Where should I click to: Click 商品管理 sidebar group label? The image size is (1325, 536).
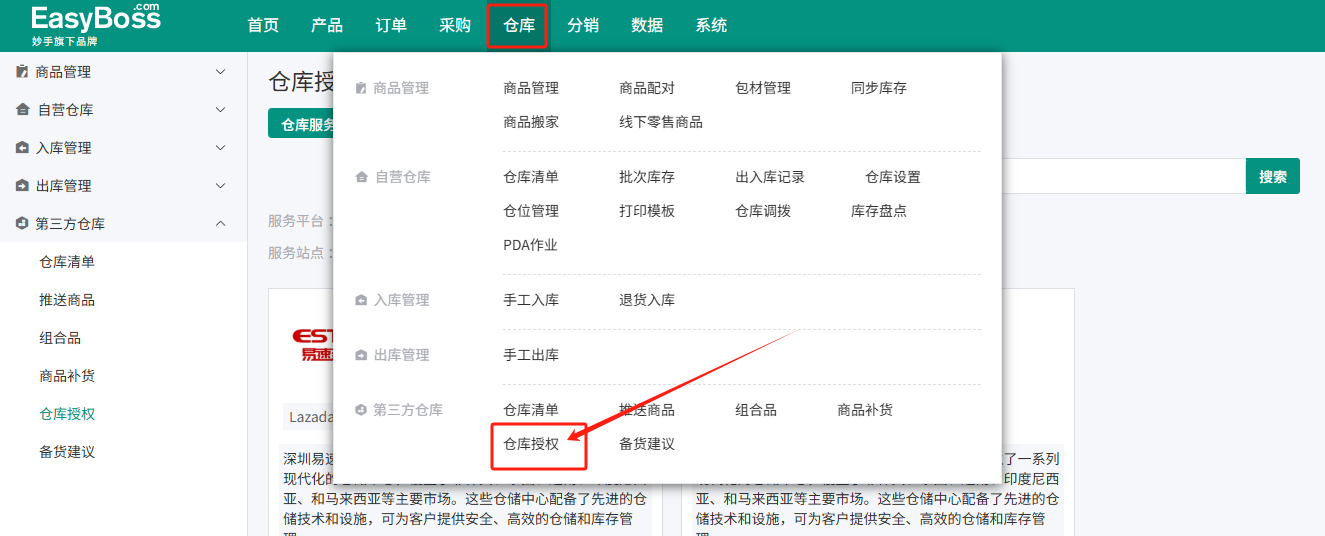(63, 72)
